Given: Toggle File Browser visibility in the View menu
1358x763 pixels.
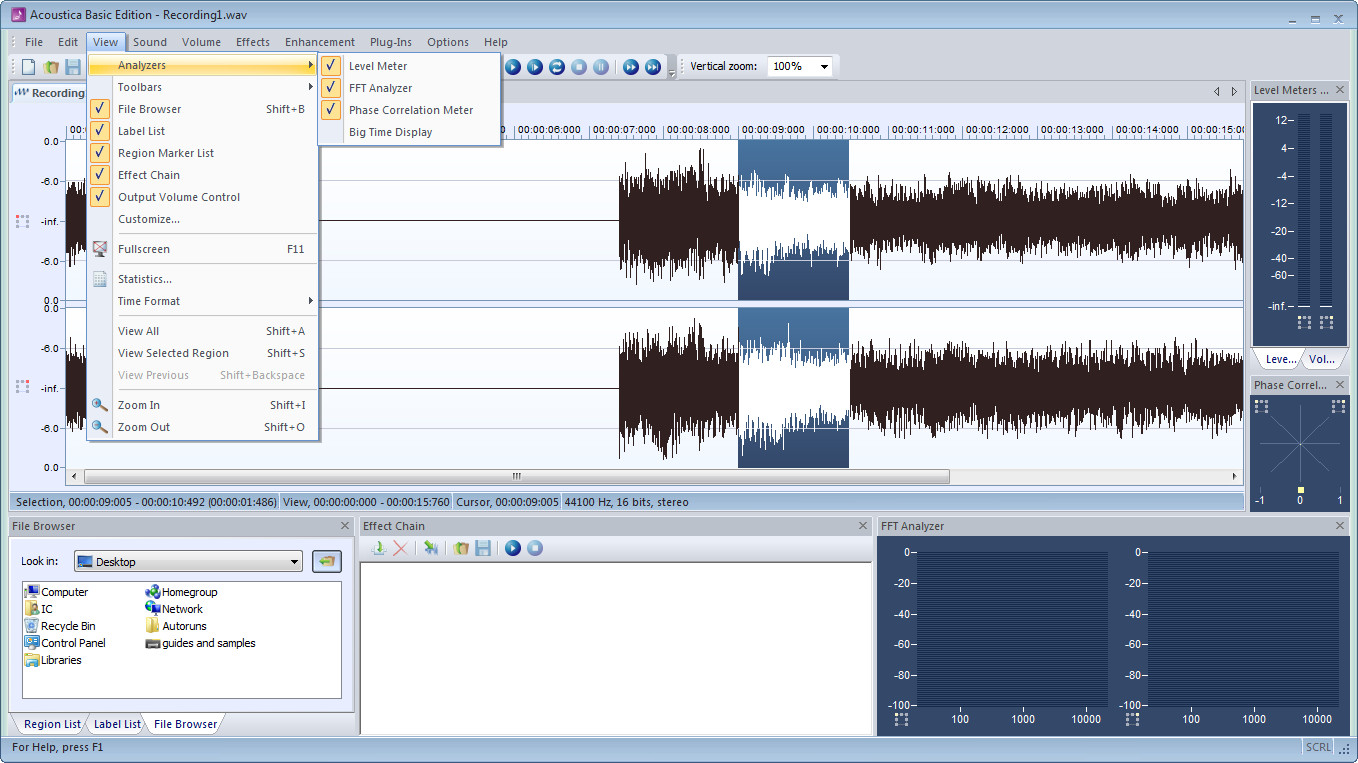Looking at the screenshot, I should [203, 109].
